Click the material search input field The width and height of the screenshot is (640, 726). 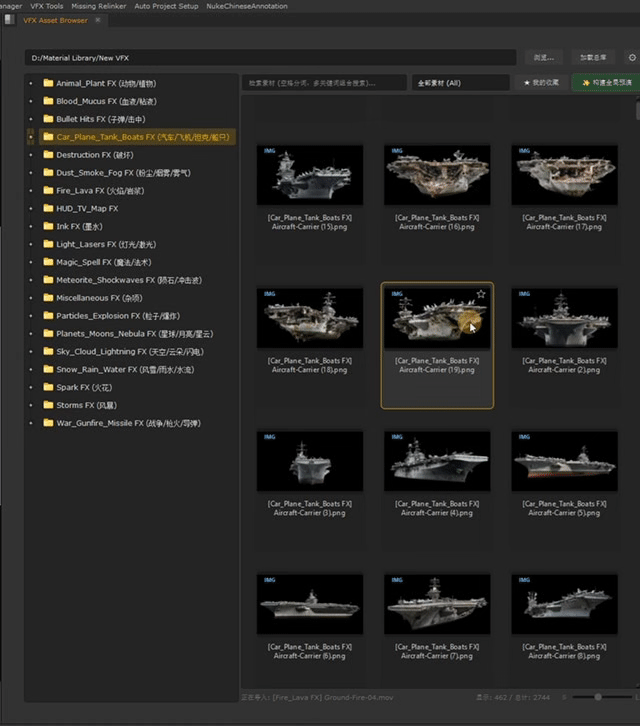point(324,83)
